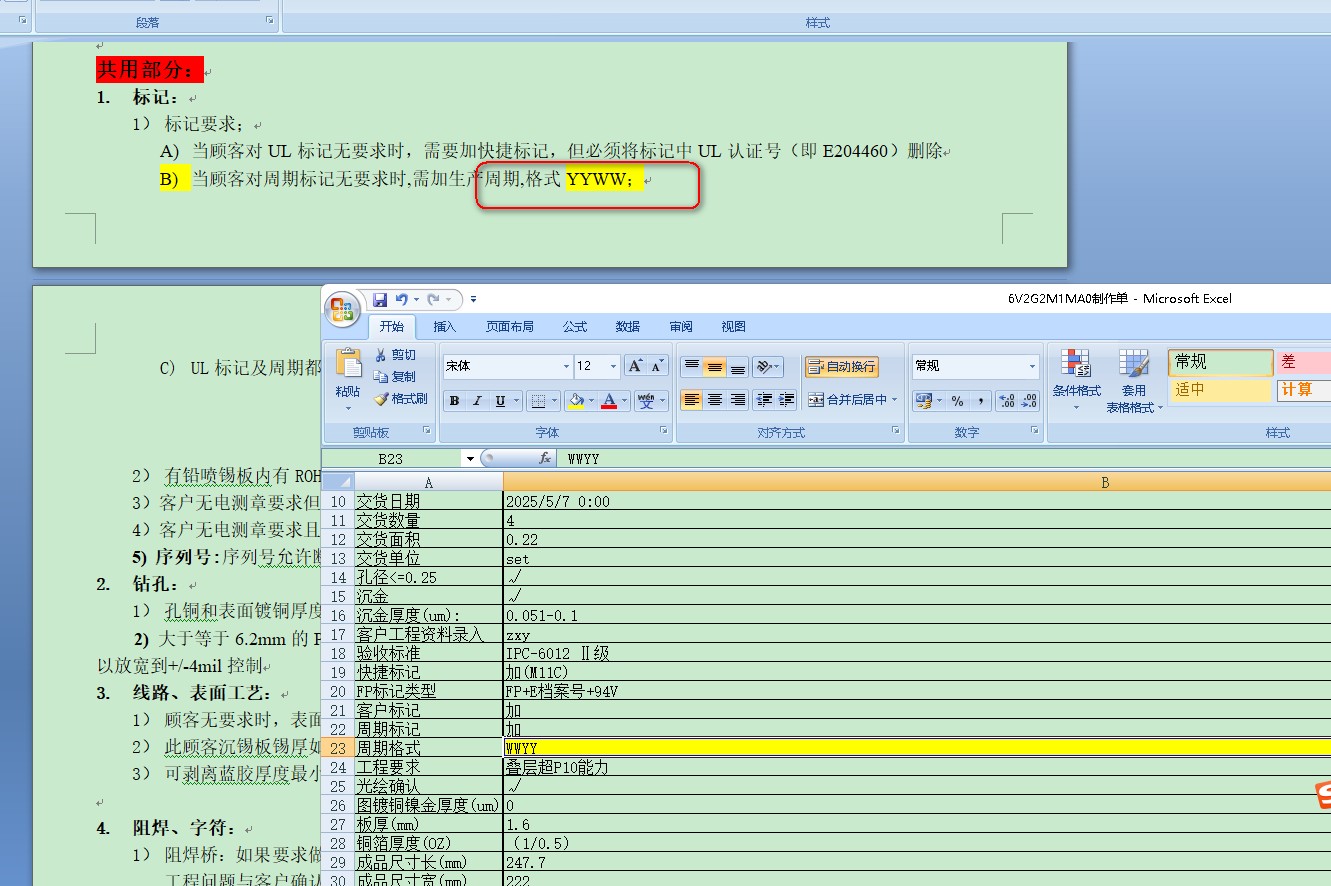Align text right in Excel

click(x=738, y=400)
